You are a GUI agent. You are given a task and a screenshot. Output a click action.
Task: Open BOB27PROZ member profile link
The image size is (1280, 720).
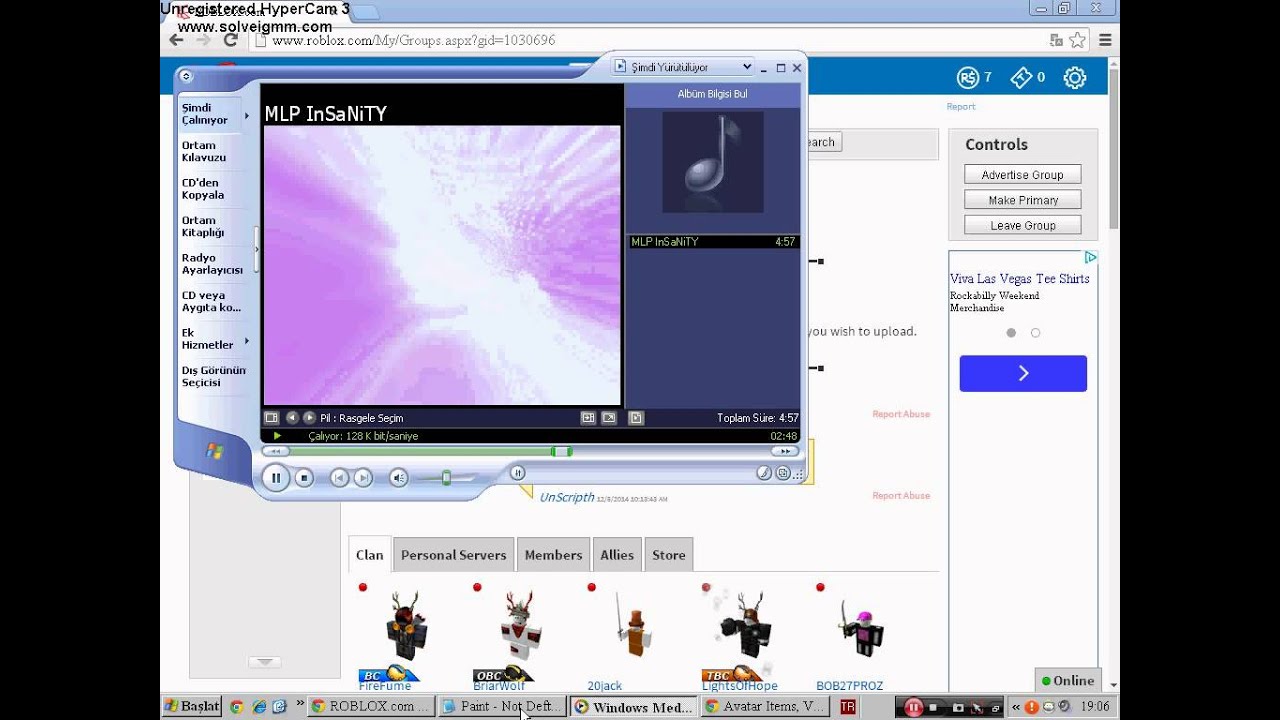[x=850, y=686]
